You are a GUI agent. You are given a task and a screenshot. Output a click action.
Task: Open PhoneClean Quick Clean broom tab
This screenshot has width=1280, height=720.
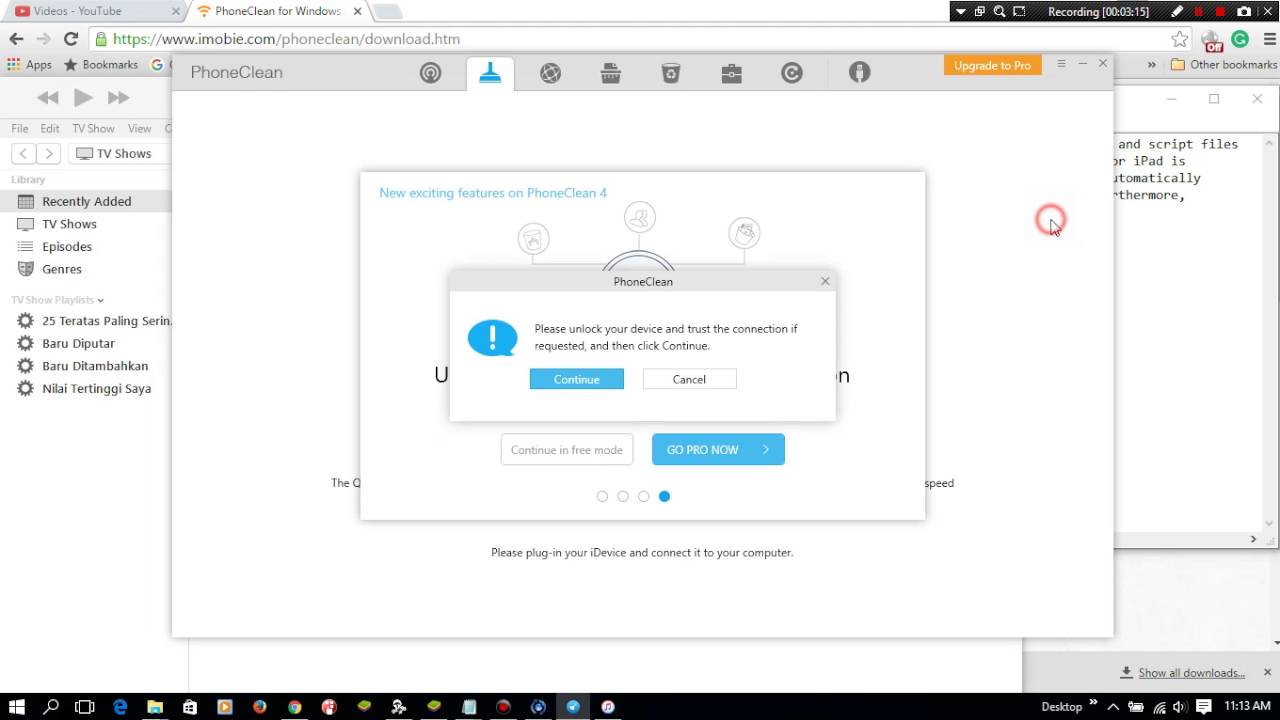pos(490,73)
